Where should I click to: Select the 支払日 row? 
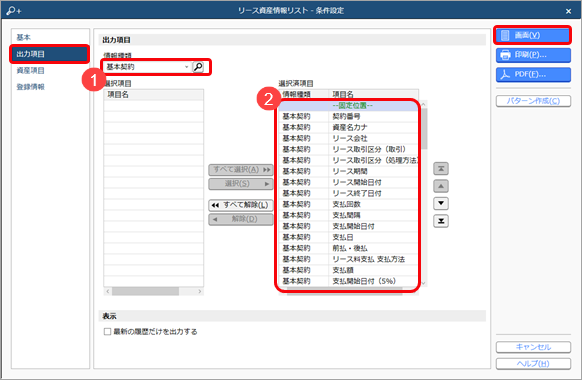[x=348, y=237]
